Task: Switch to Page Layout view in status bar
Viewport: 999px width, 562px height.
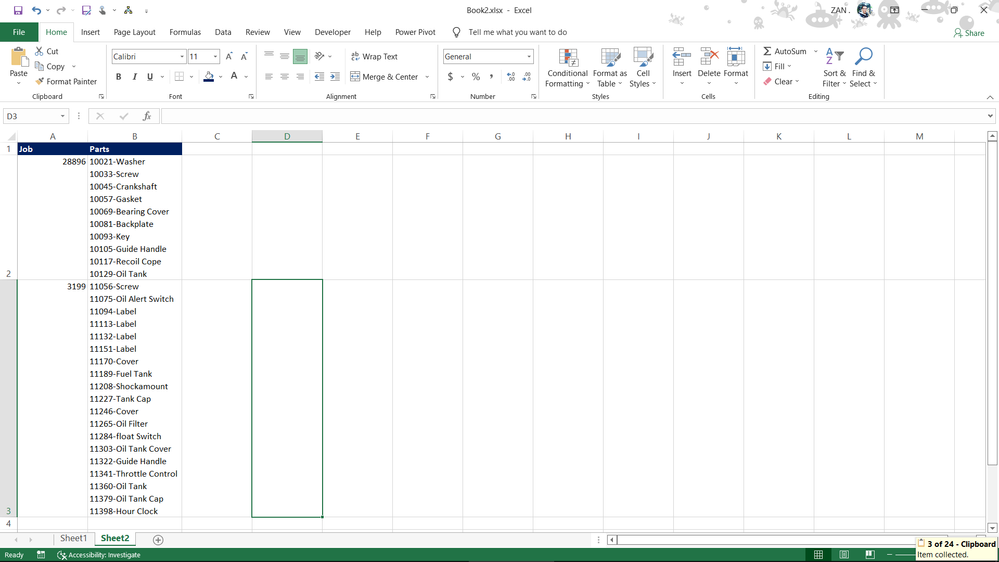Action: click(844, 554)
